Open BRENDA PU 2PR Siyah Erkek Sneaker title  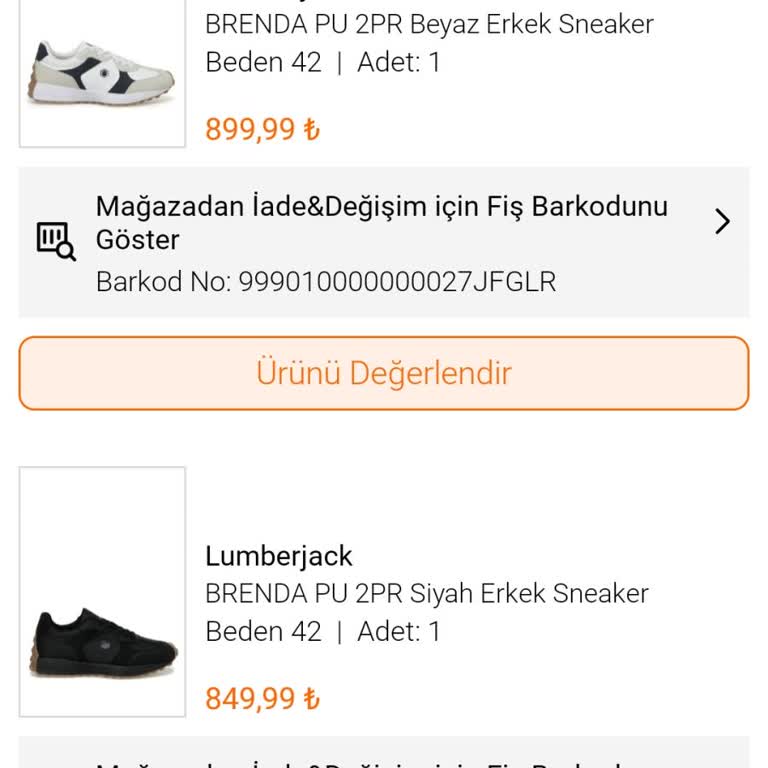click(x=427, y=594)
